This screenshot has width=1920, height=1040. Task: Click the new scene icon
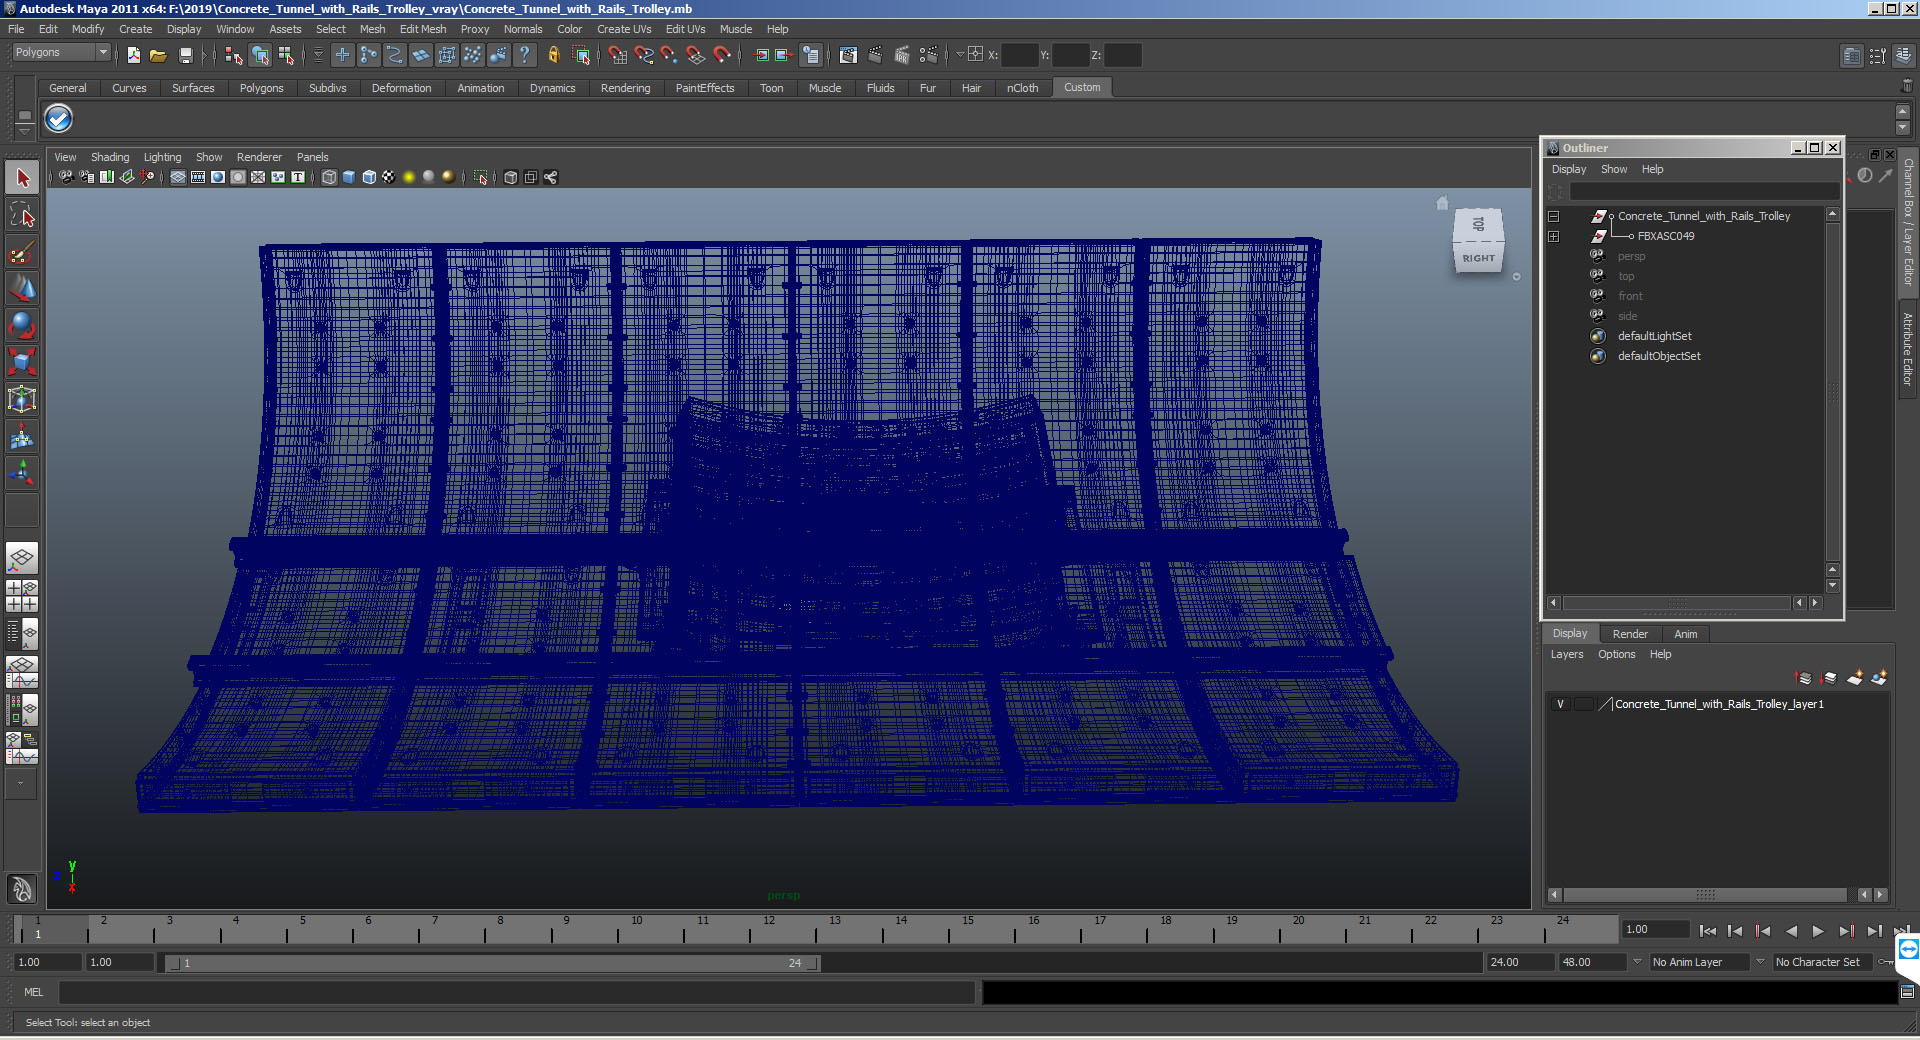point(133,55)
